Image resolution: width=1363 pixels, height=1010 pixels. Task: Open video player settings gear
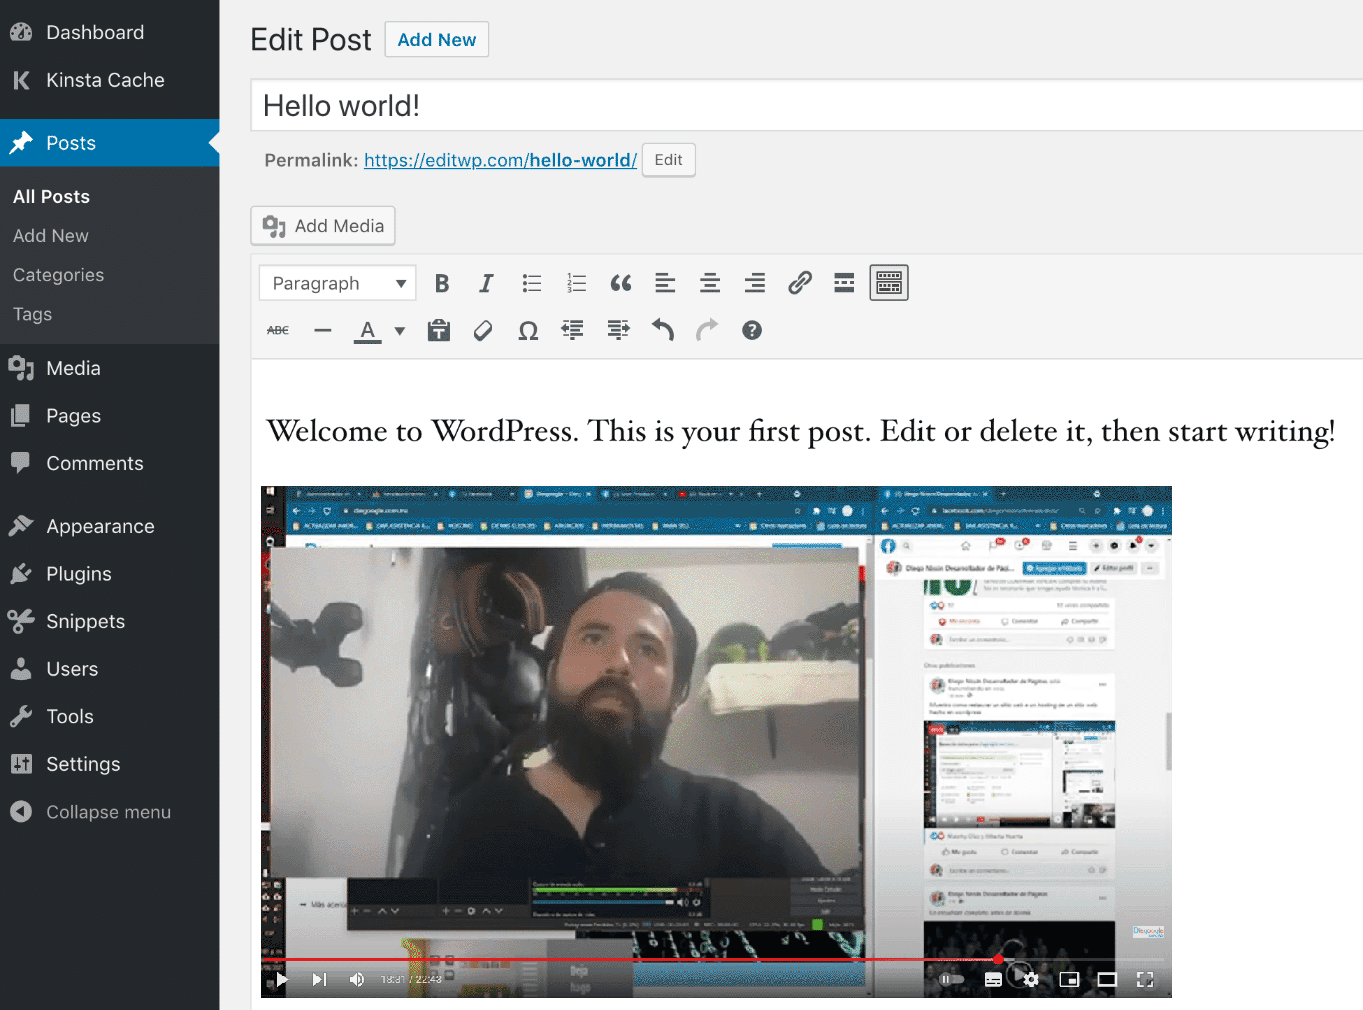pyautogui.click(x=1031, y=980)
